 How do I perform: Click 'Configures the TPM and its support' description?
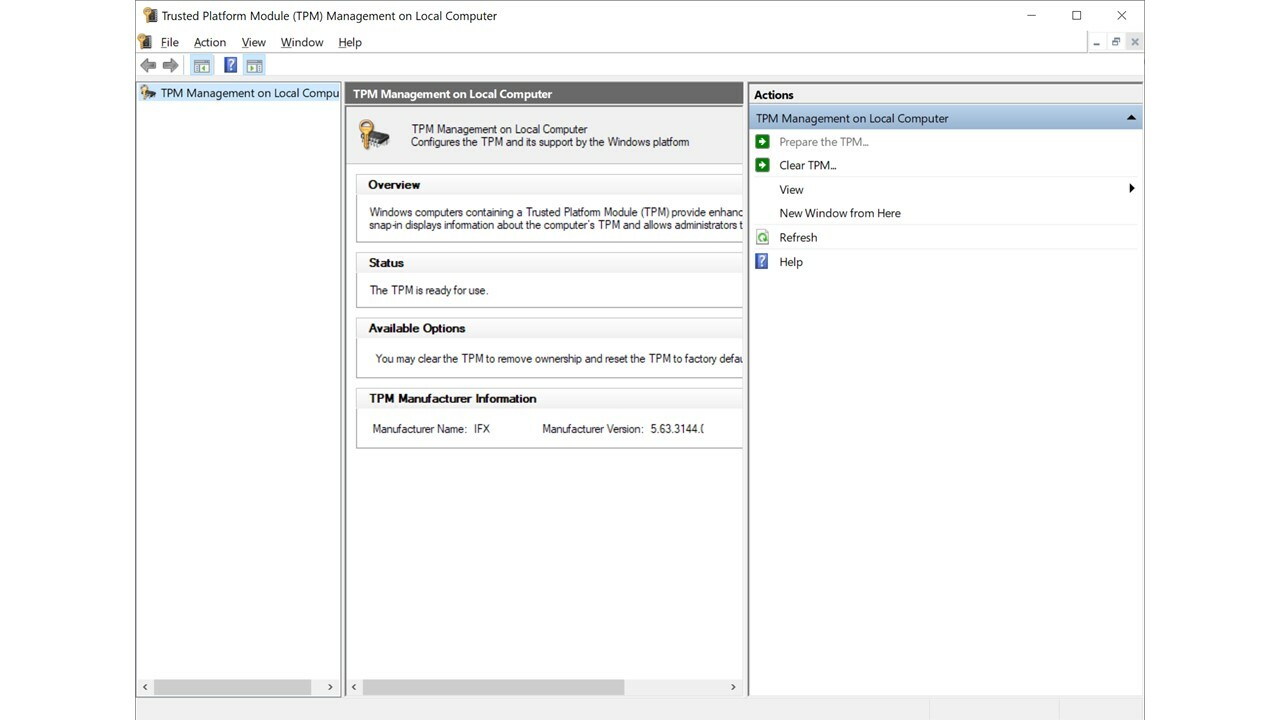(x=550, y=142)
